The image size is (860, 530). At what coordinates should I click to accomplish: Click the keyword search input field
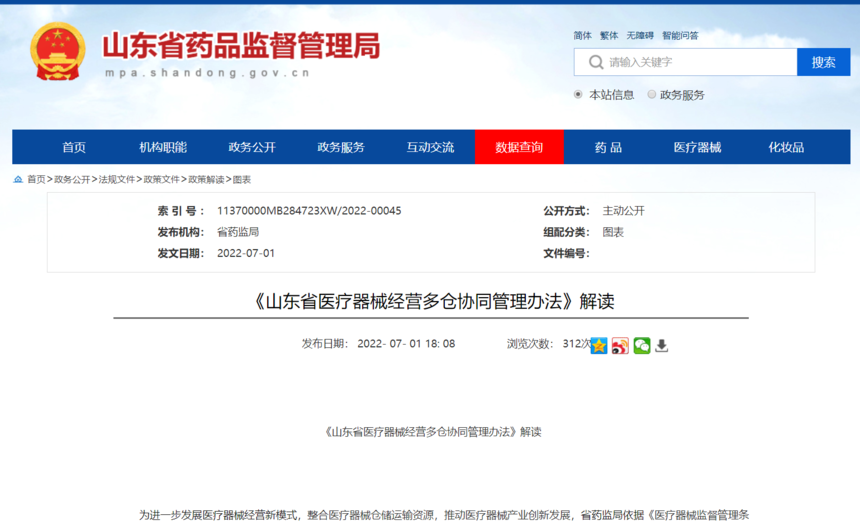(x=686, y=62)
